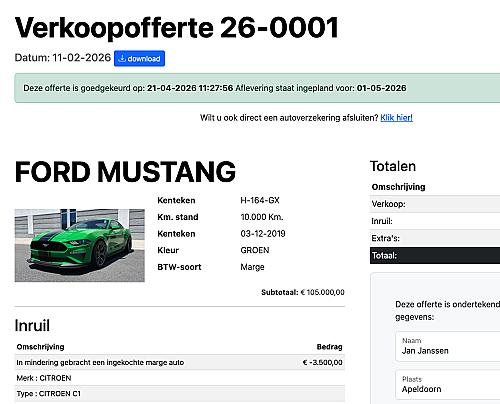Click the 'Km. stand' label
The width and height of the screenshot is (500, 404).
(178, 217)
